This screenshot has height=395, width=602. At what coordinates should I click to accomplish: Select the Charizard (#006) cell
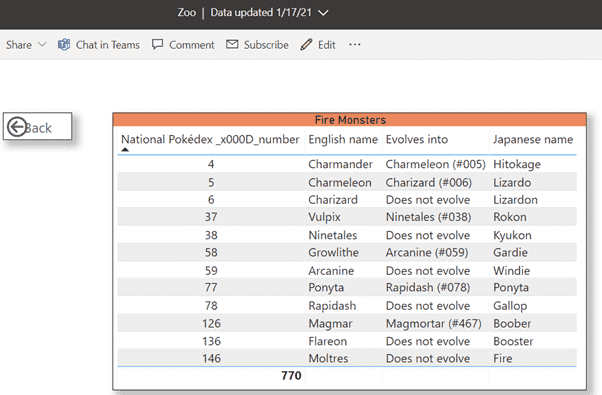[x=428, y=182]
